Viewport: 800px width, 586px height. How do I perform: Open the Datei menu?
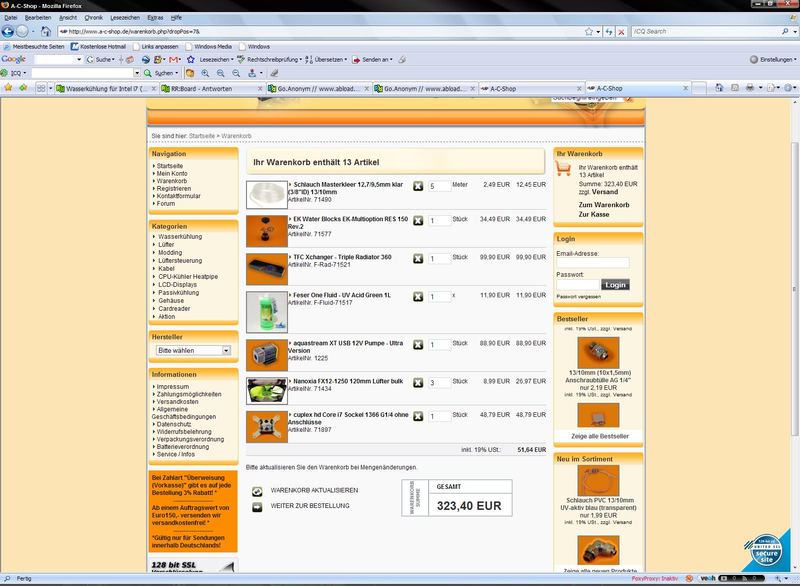point(11,17)
